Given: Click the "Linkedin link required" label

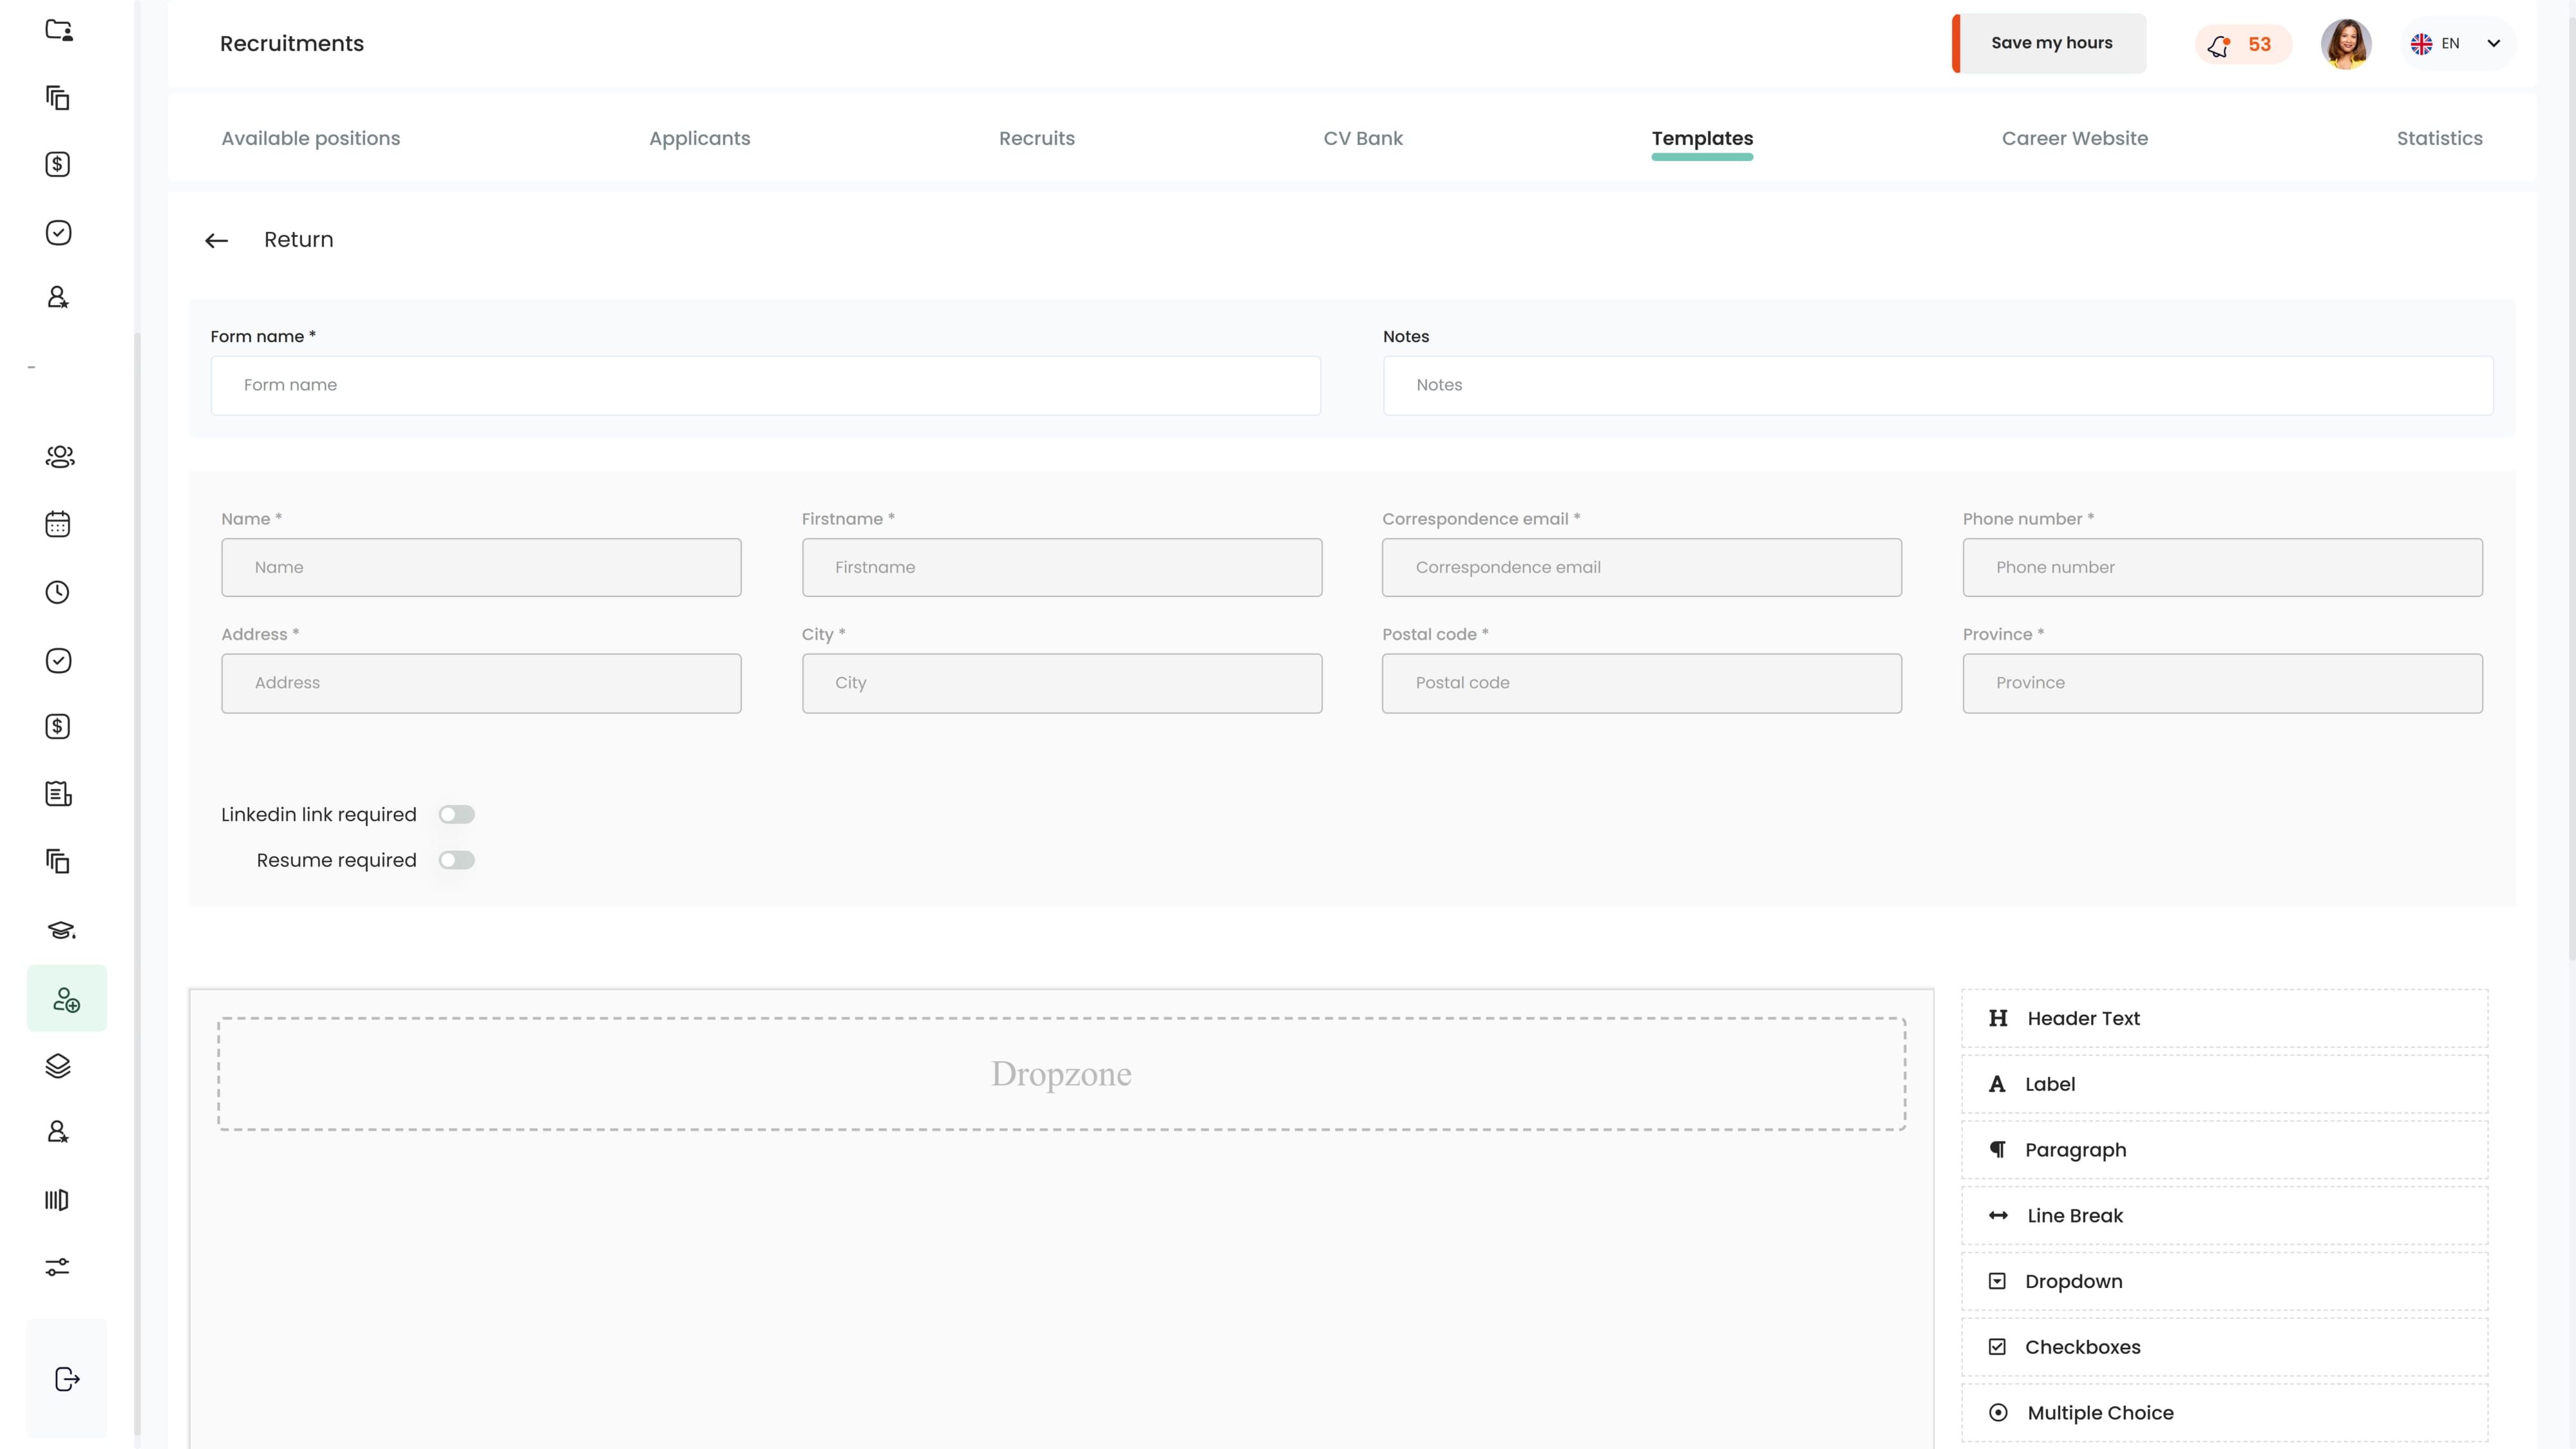Looking at the screenshot, I should 318,815.
